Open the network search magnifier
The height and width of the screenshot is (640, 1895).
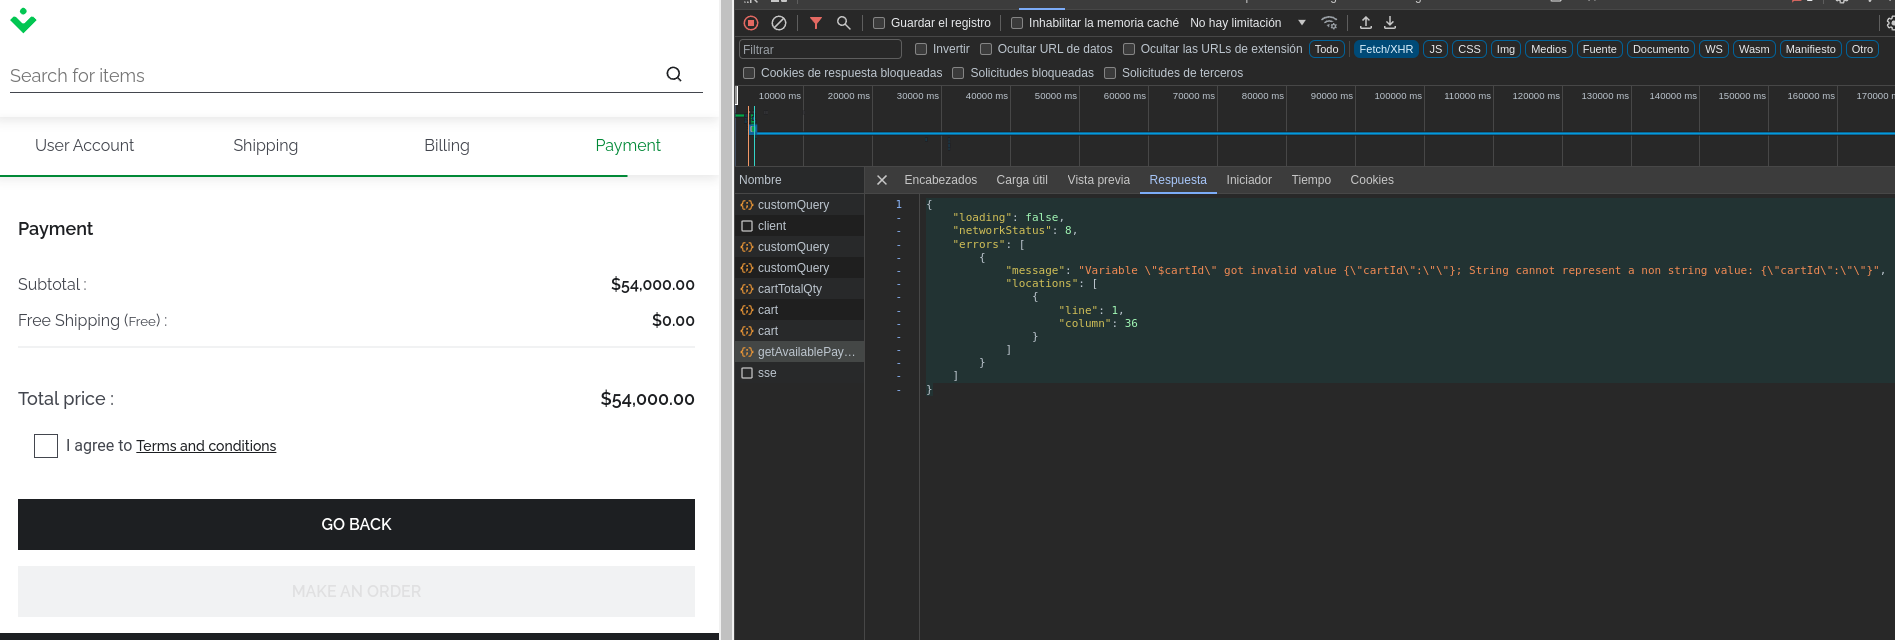click(x=844, y=23)
